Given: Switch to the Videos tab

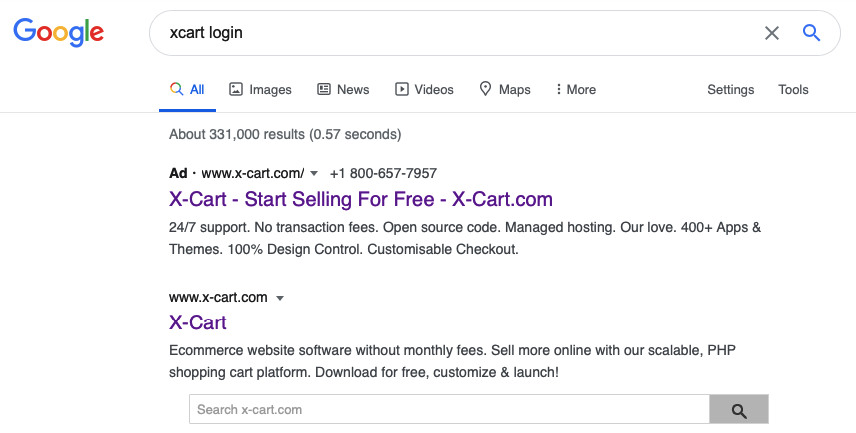Looking at the screenshot, I should coord(424,90).
